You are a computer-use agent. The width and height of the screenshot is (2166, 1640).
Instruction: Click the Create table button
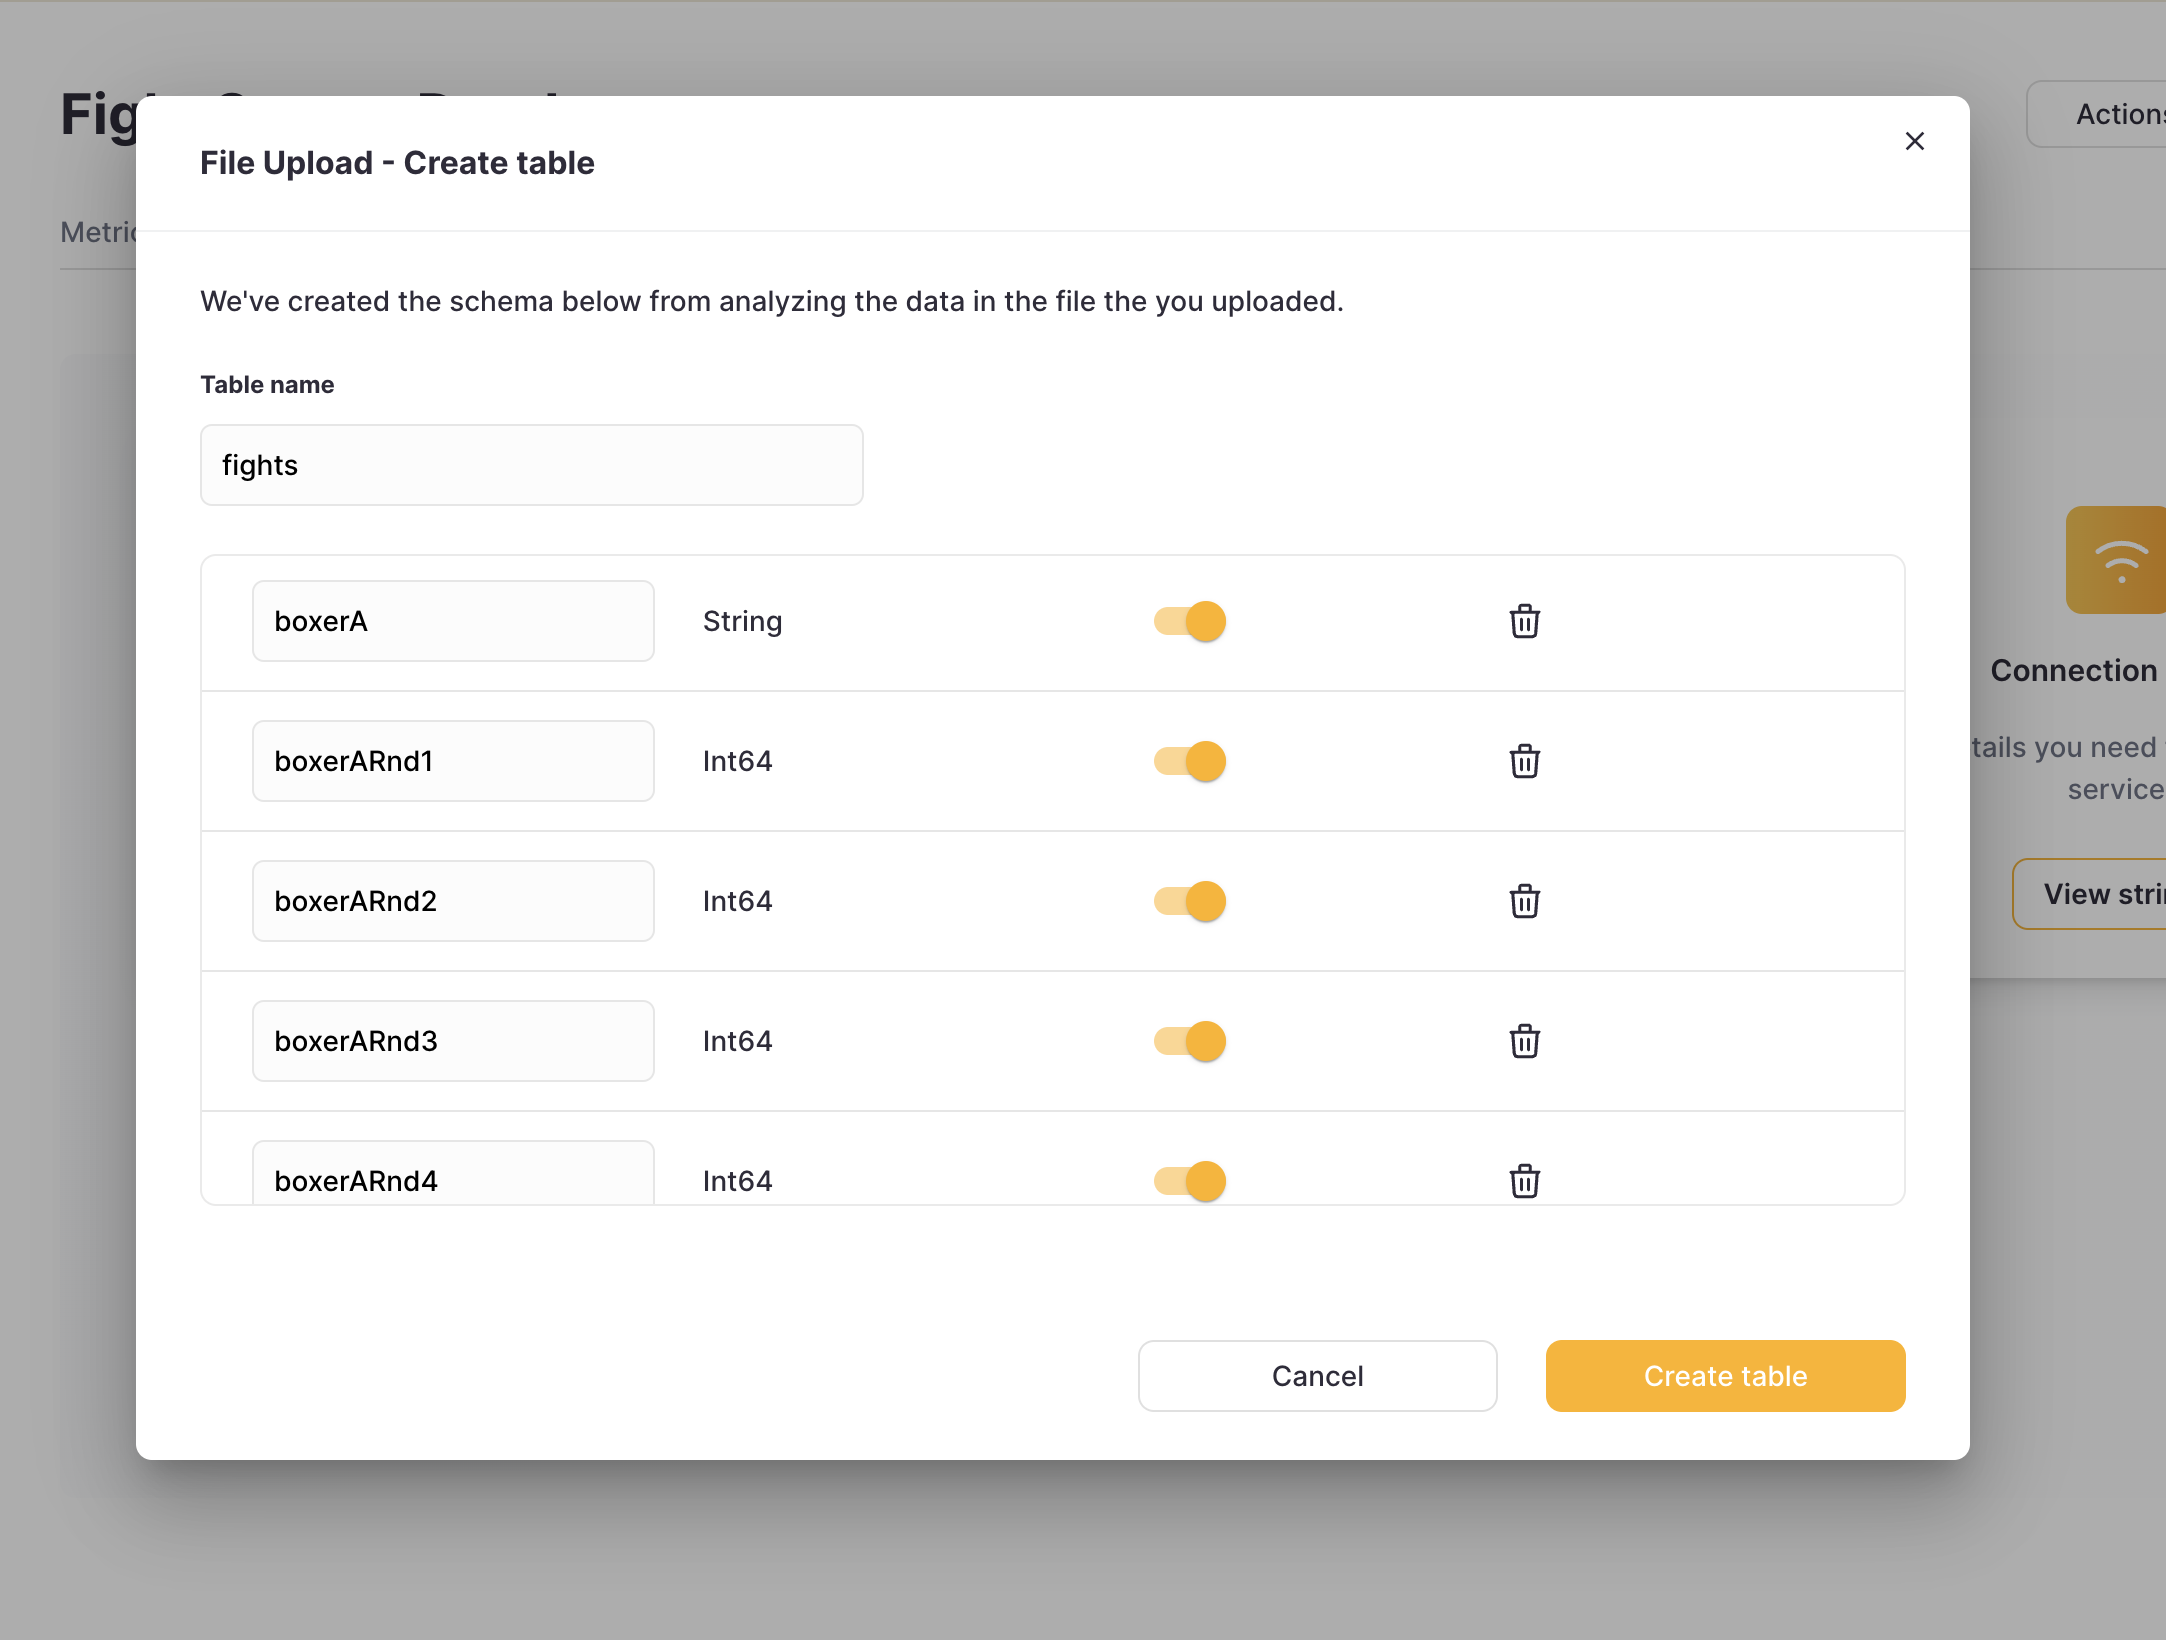pyautogui.click(x=1725, y=1376)
